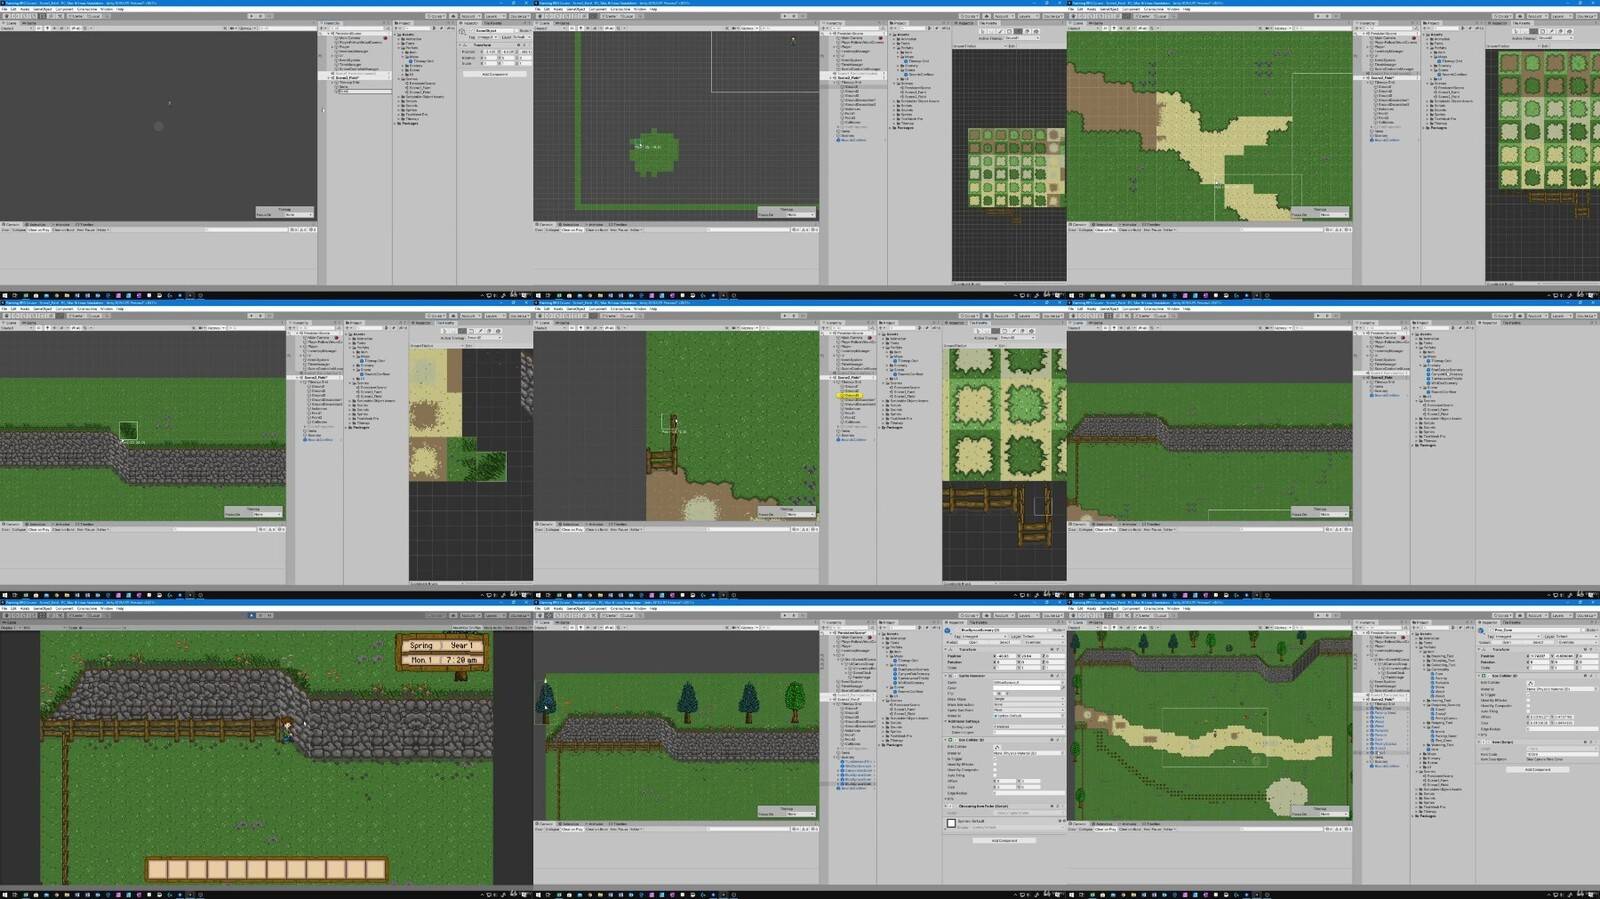
Task: Click Add Component below the Item script inspector
Action: click(x=1537, y=769)
